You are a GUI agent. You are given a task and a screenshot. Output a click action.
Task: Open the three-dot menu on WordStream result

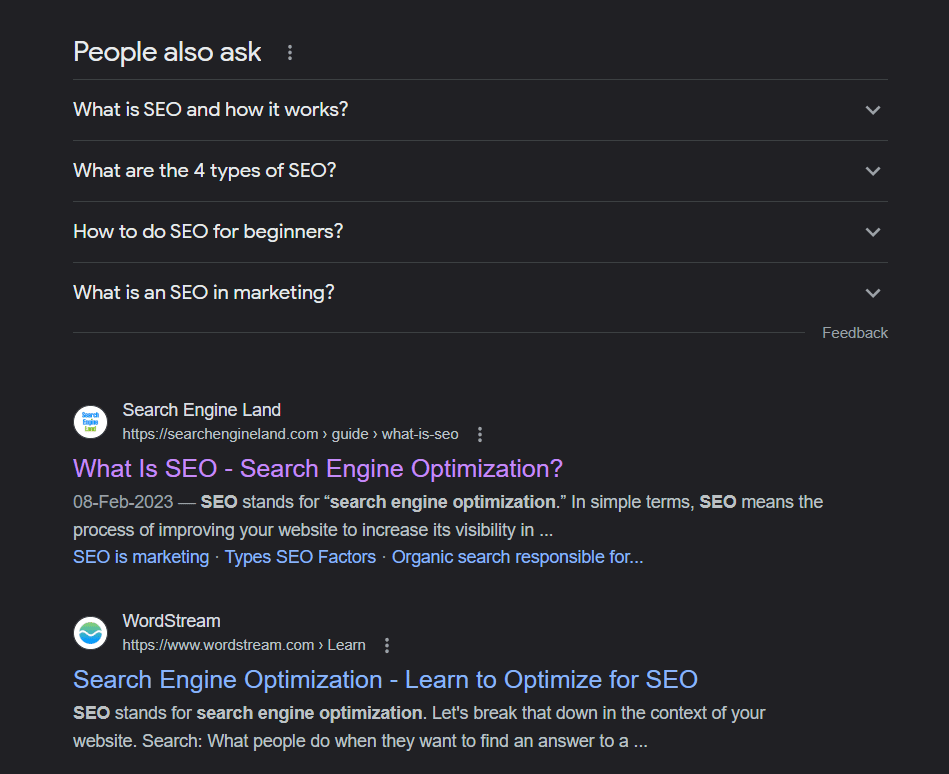[x=387, y=645]
